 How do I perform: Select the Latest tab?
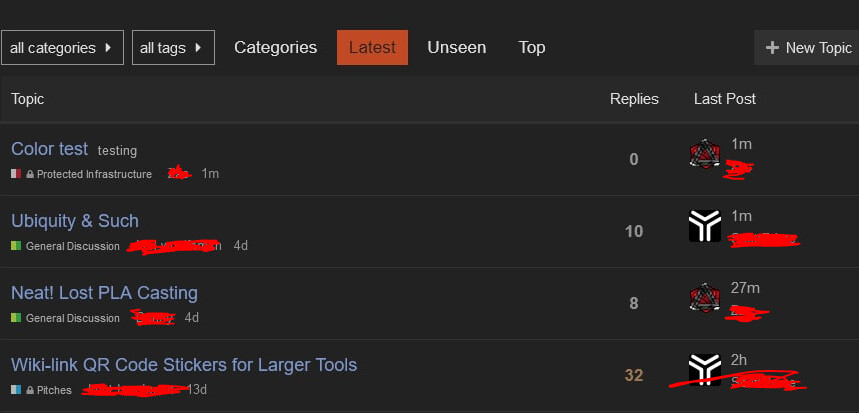(372, 47)
